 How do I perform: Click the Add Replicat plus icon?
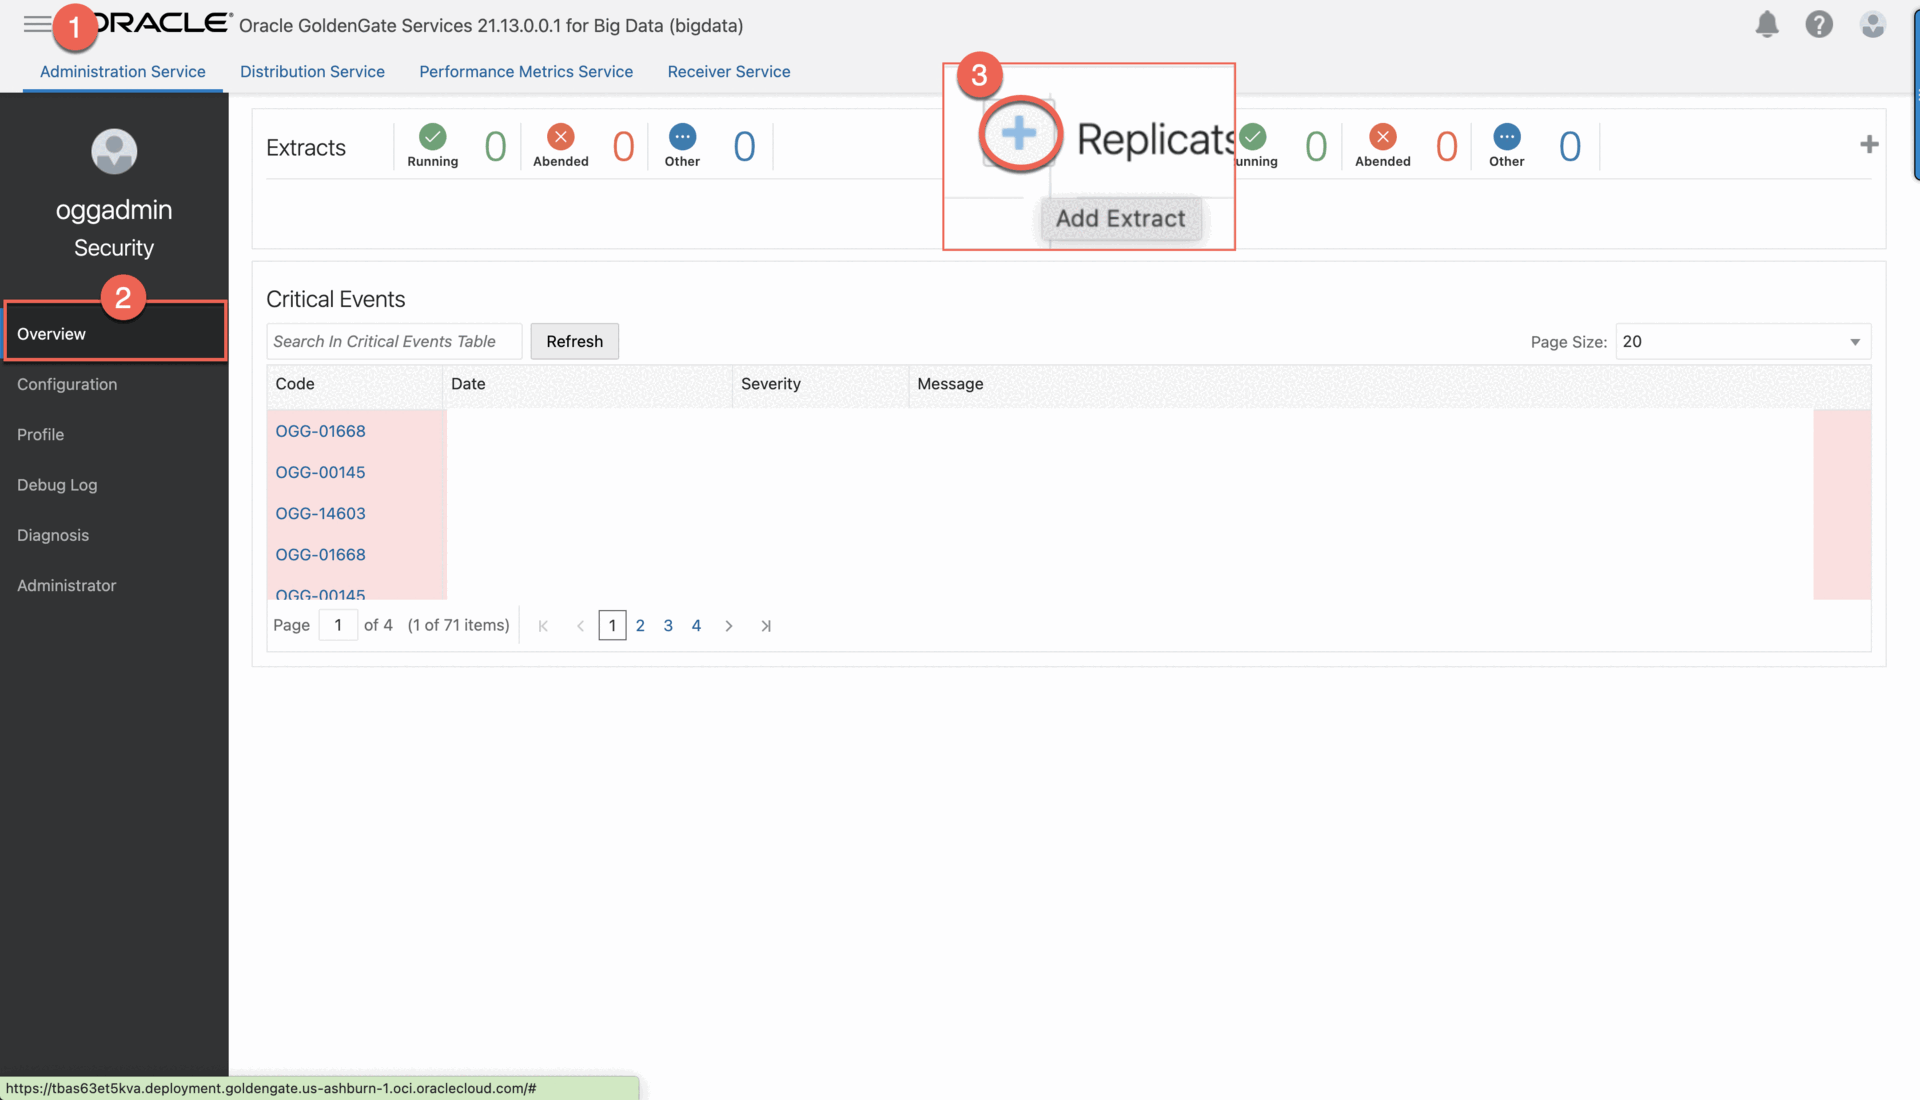coord(1868,145)
